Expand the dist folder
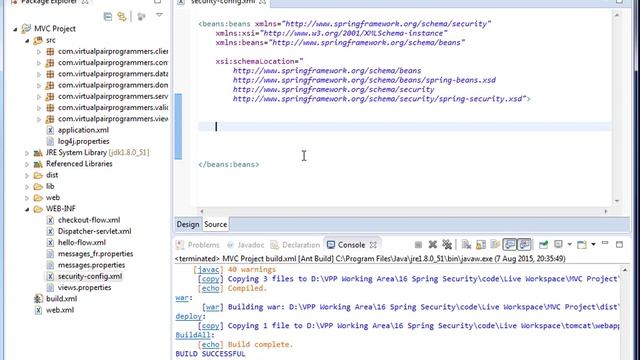 pyautogui.click(x=27, y=176)
